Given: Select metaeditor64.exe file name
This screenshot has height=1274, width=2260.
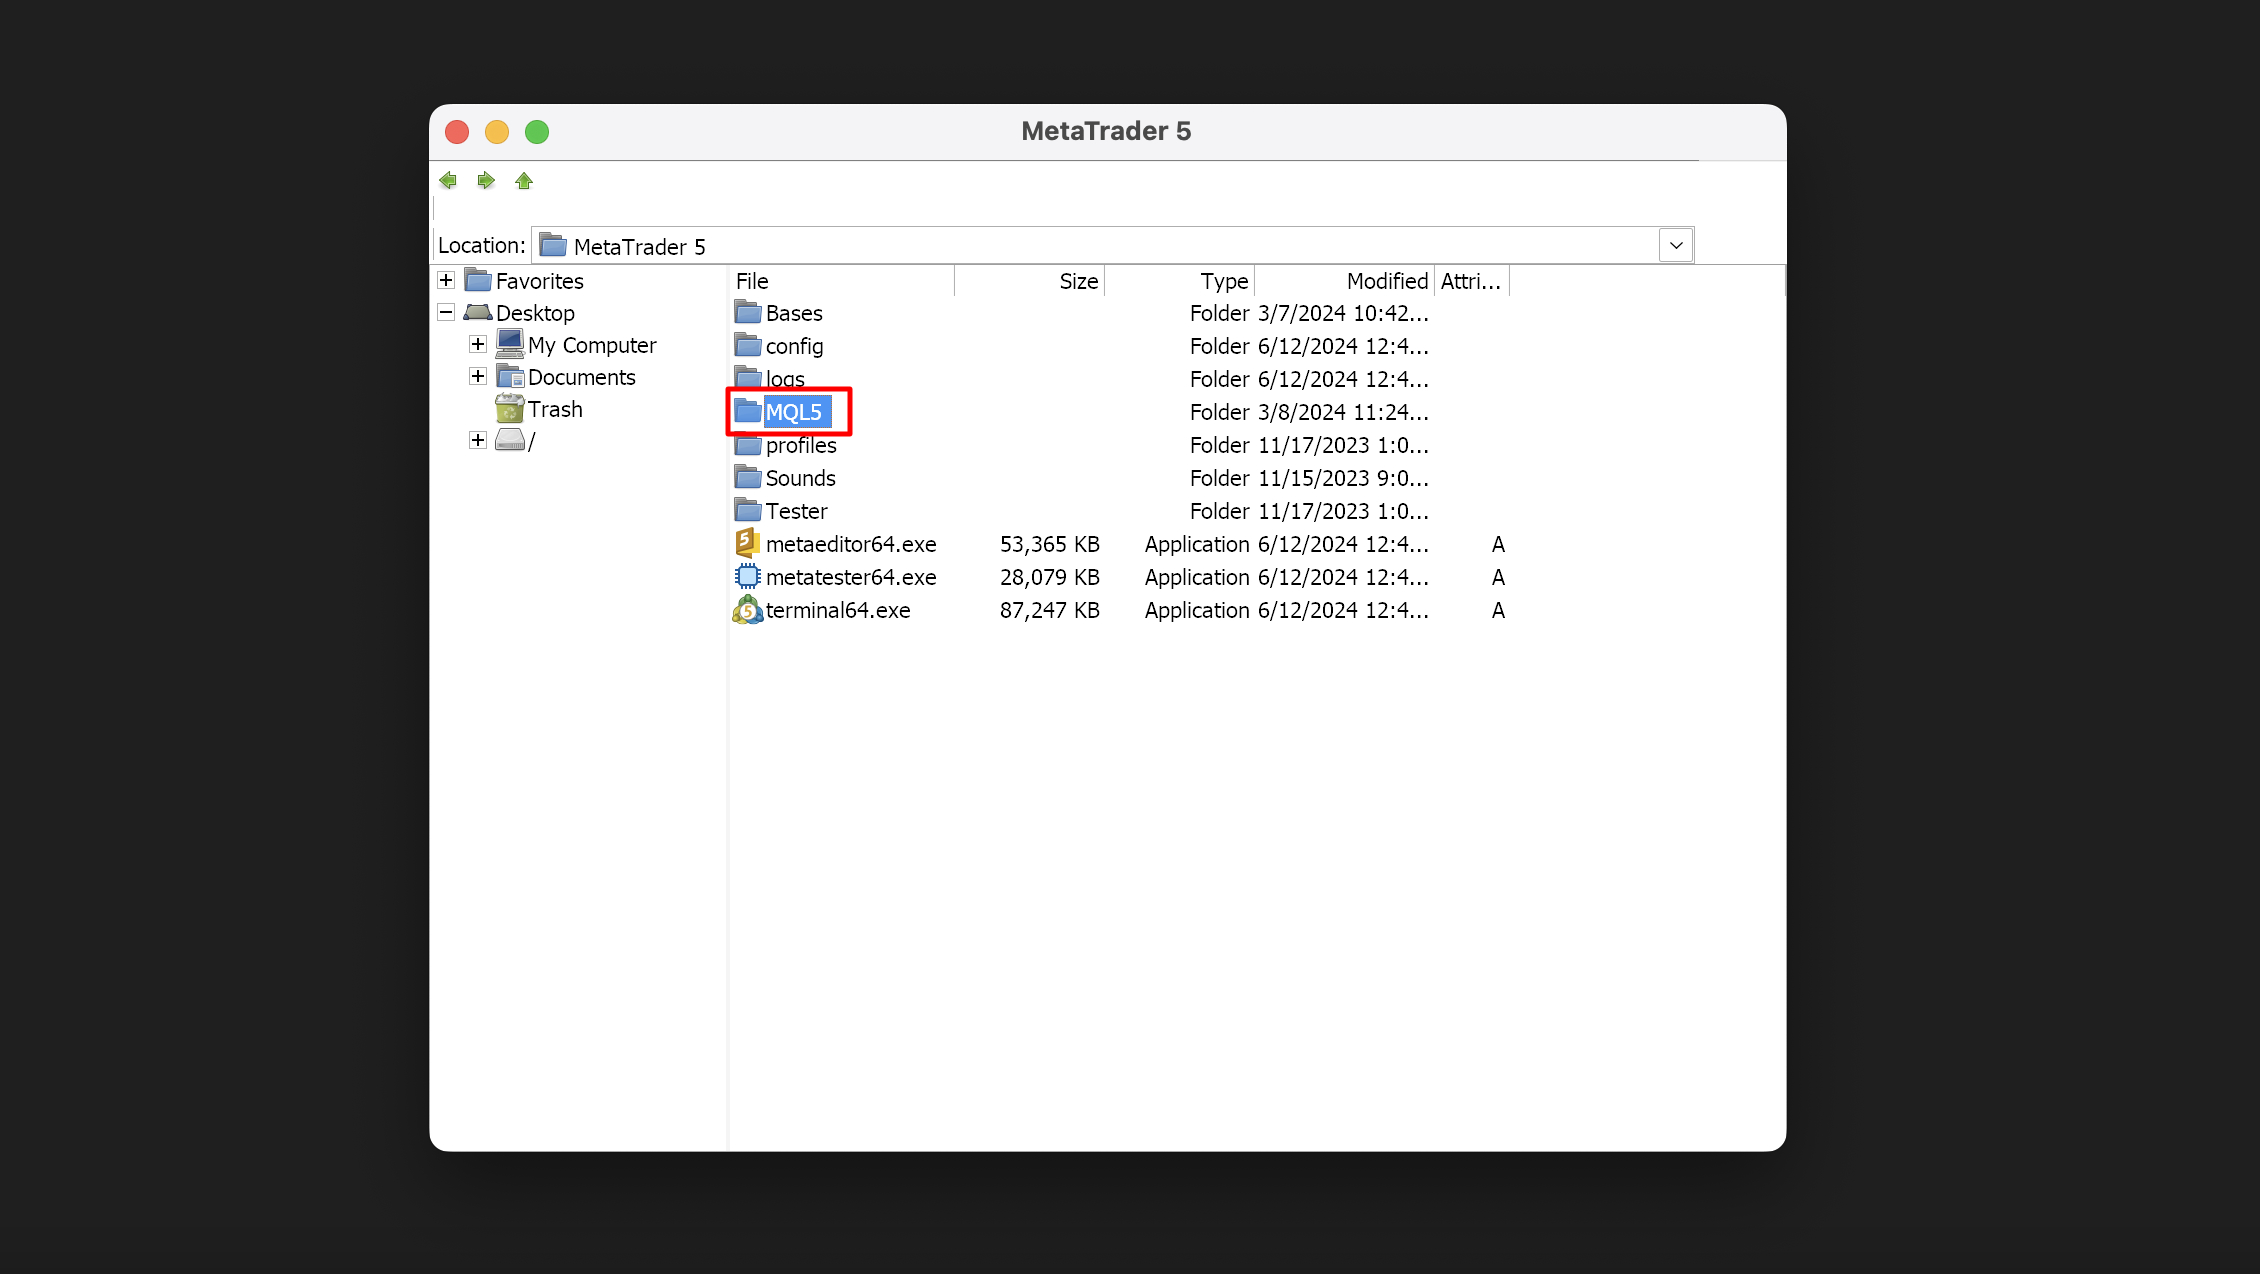Looking at the screenshot, I should point(851,544).
